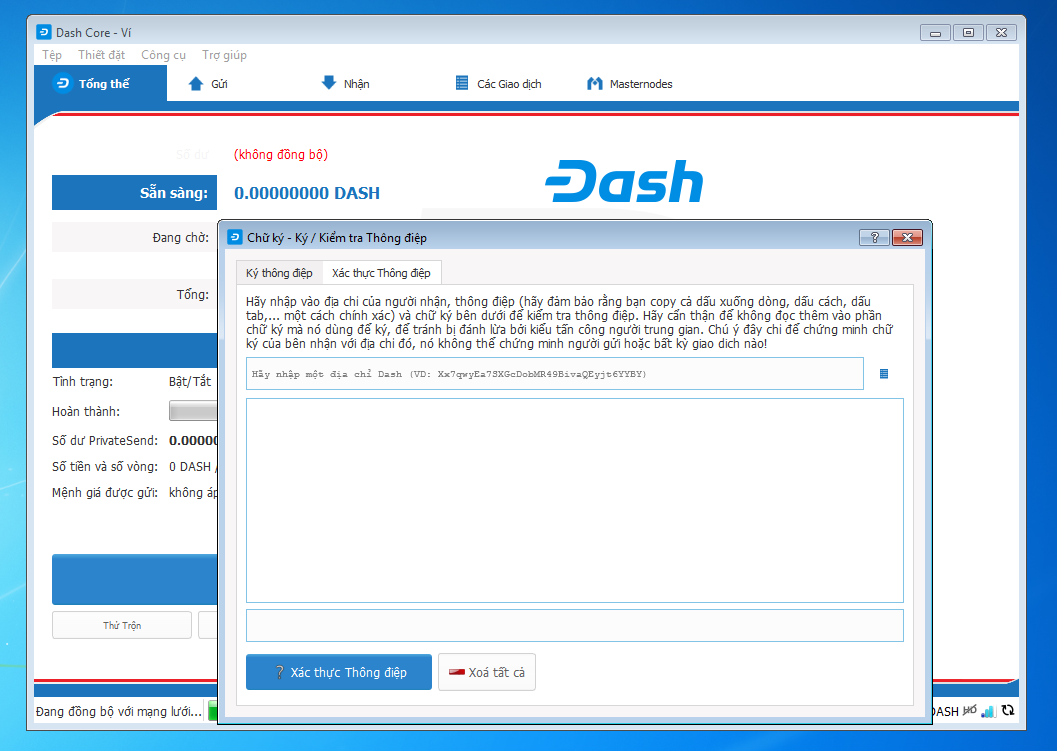Click the network signal bars icon
Viewport: 1057px width, 751px height.
point(988,711)
